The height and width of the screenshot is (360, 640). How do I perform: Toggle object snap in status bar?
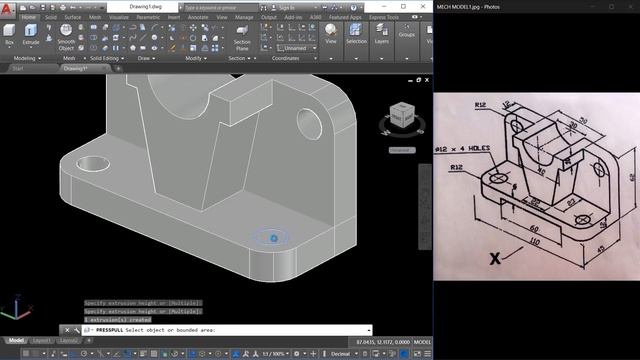coord(128,353)
